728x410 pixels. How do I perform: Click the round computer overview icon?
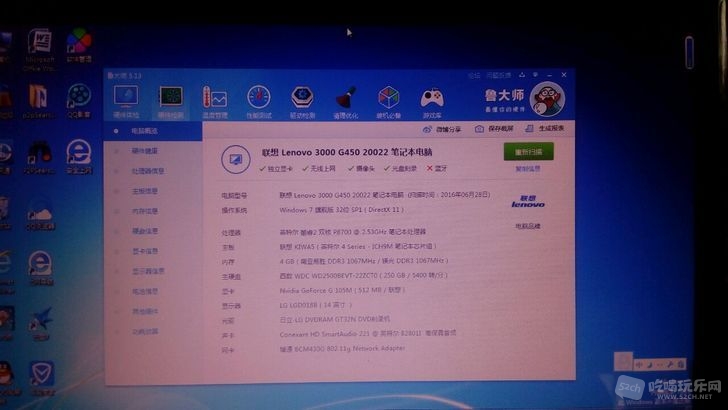[235, 159]
